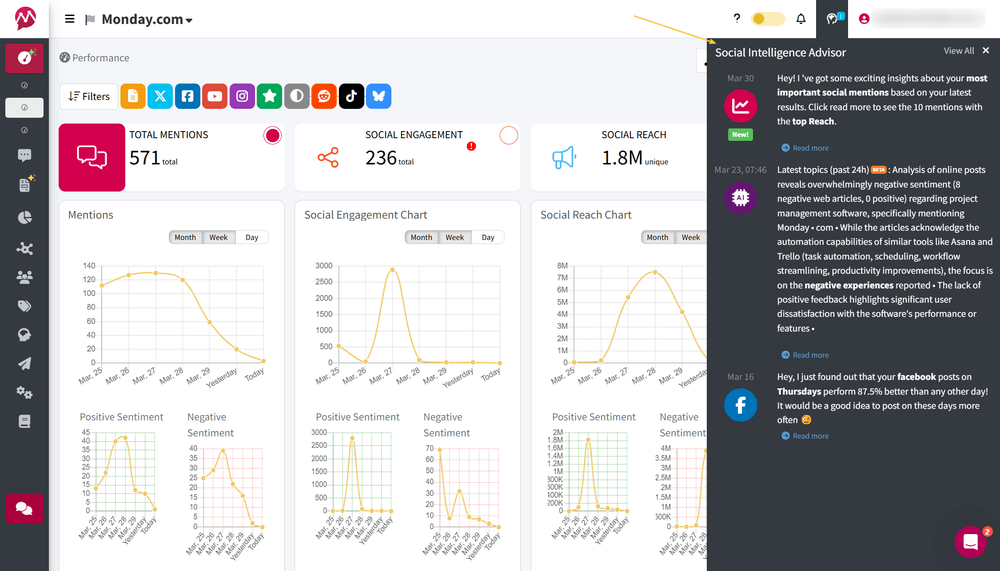The width and height of the screenshot is (1000, 571).
Task: Click the user profile avatar icon
Action: (x=864, y=19)
